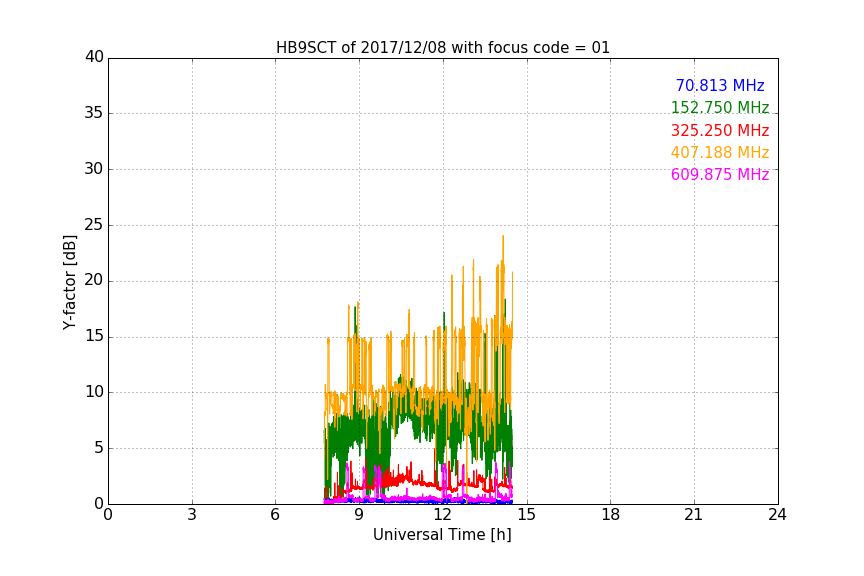Click the 'Universal Time [h]' axis label
Screen dimensions: 864x576
point(442,535)
